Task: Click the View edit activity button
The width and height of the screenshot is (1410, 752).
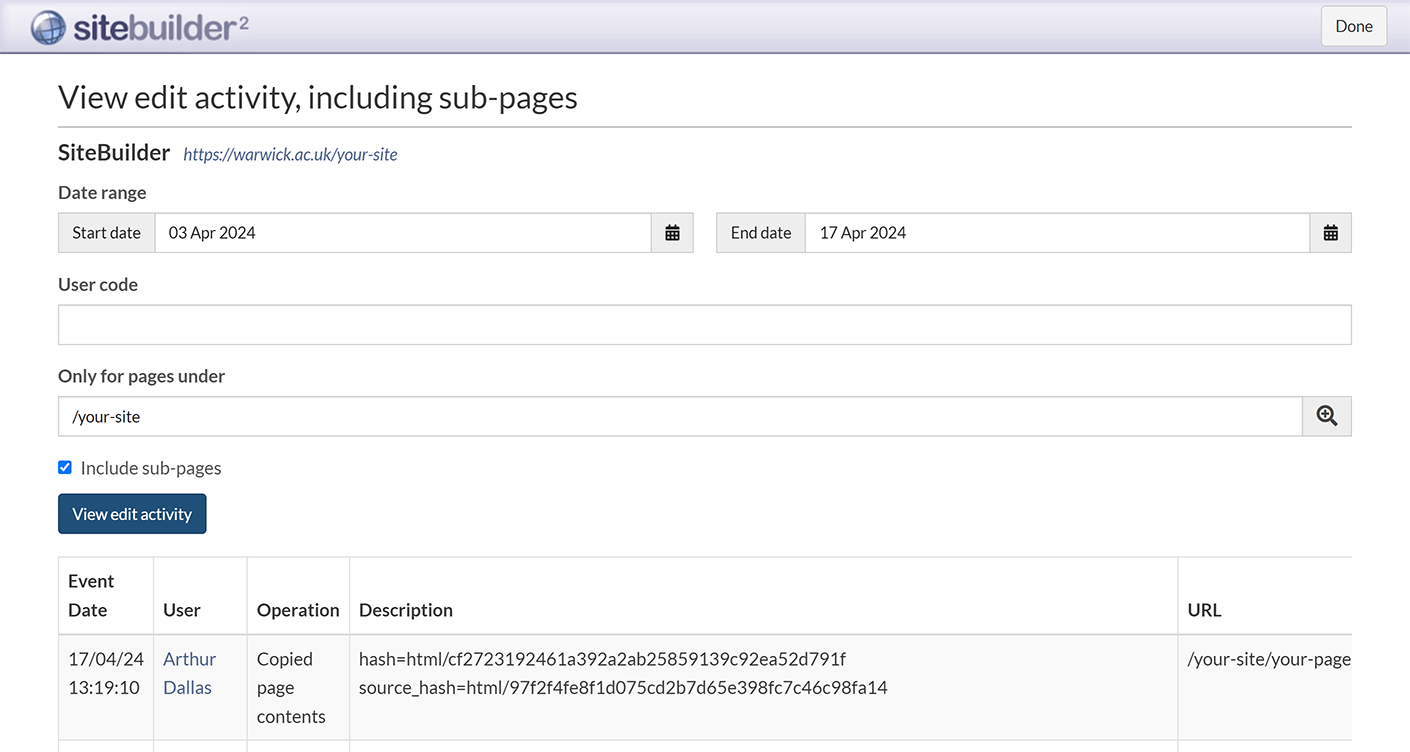Action: 132,514
